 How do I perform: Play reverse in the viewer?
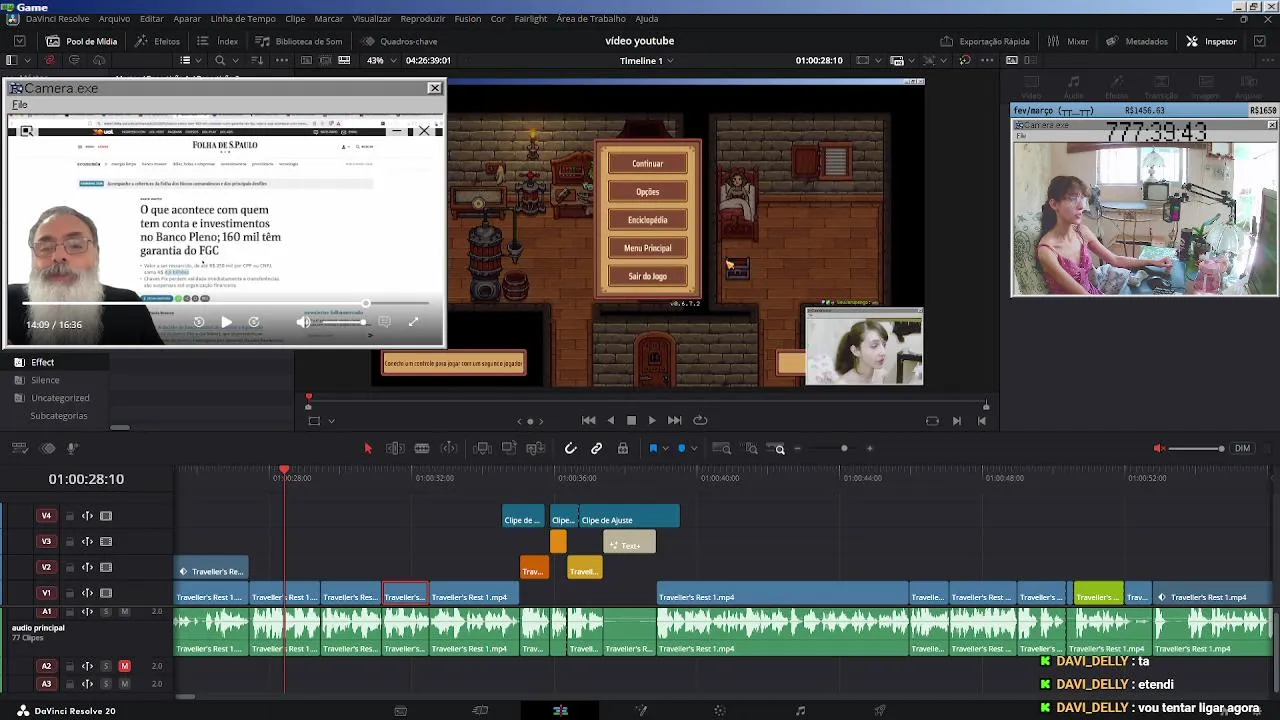611,421
